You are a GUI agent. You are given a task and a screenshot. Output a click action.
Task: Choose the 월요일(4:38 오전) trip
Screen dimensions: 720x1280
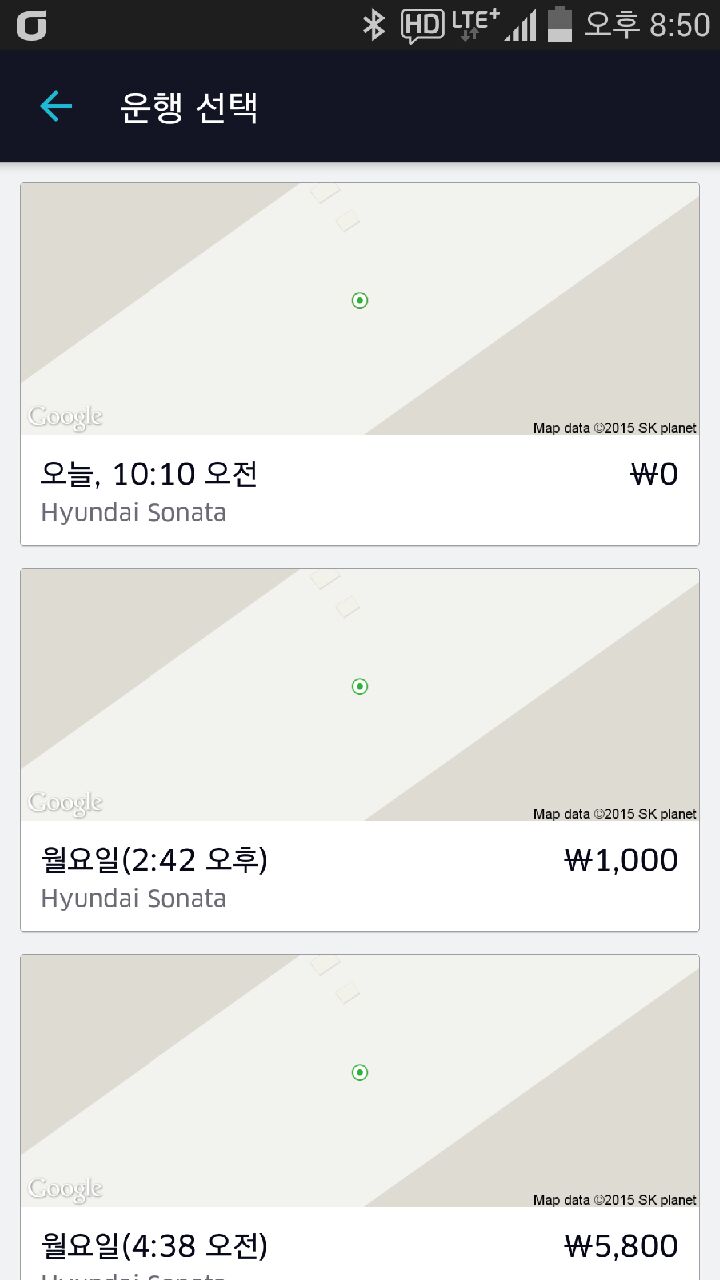(155, 1246)
